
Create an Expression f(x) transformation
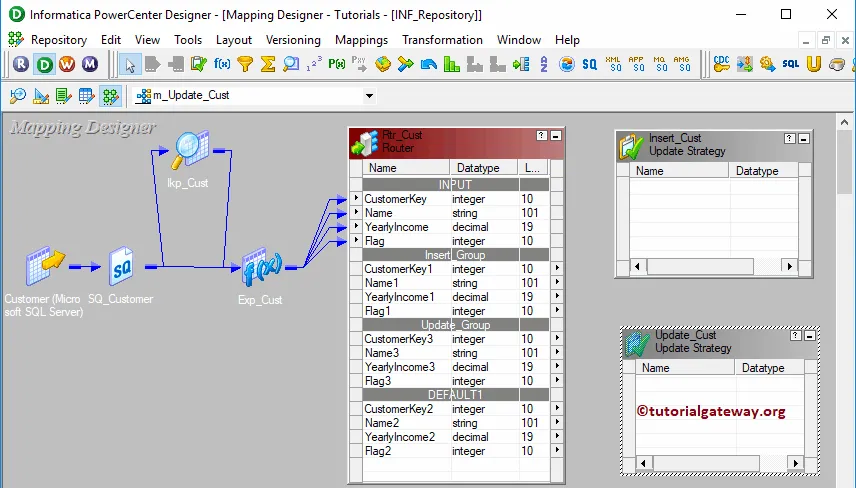click(x=222, y=64)
